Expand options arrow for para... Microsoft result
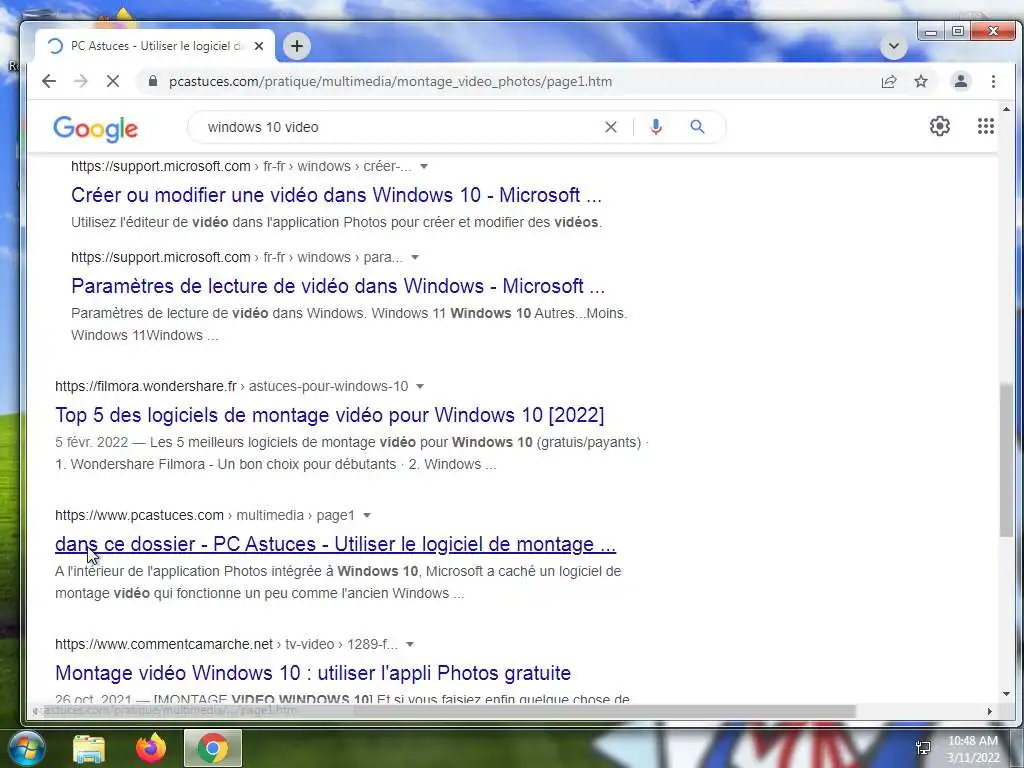This screenshot has height=768, width=1024. click(x=415, y=257)
